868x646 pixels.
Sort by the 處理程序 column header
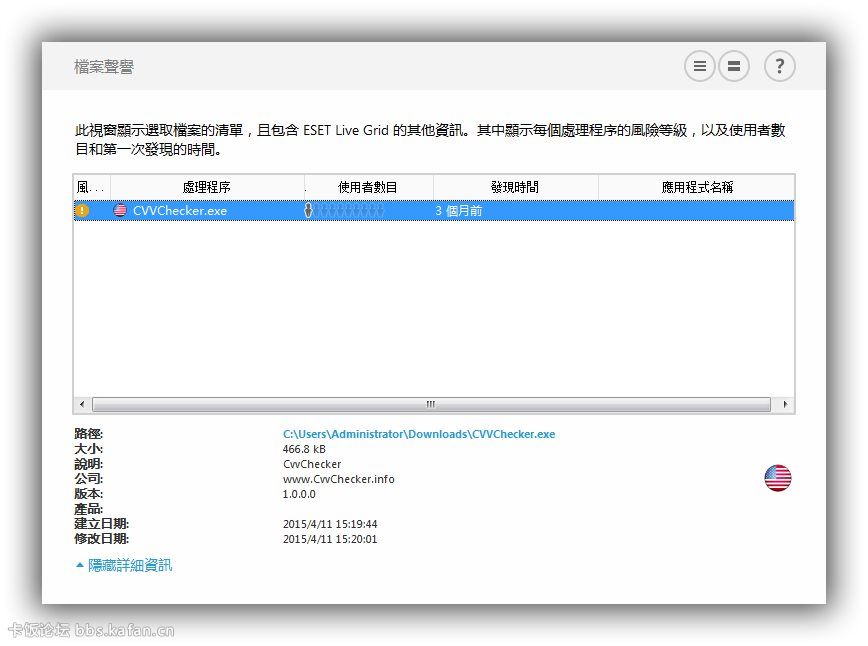207,187
